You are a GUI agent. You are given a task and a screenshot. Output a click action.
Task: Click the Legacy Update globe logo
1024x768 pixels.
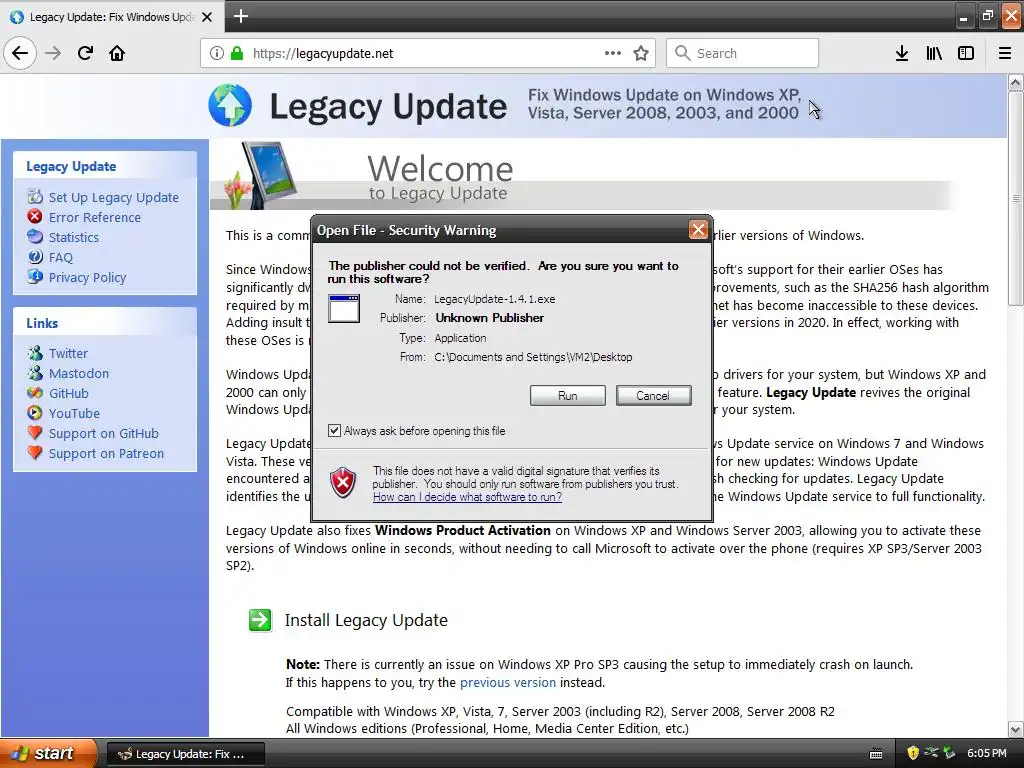tap(230, 105)
